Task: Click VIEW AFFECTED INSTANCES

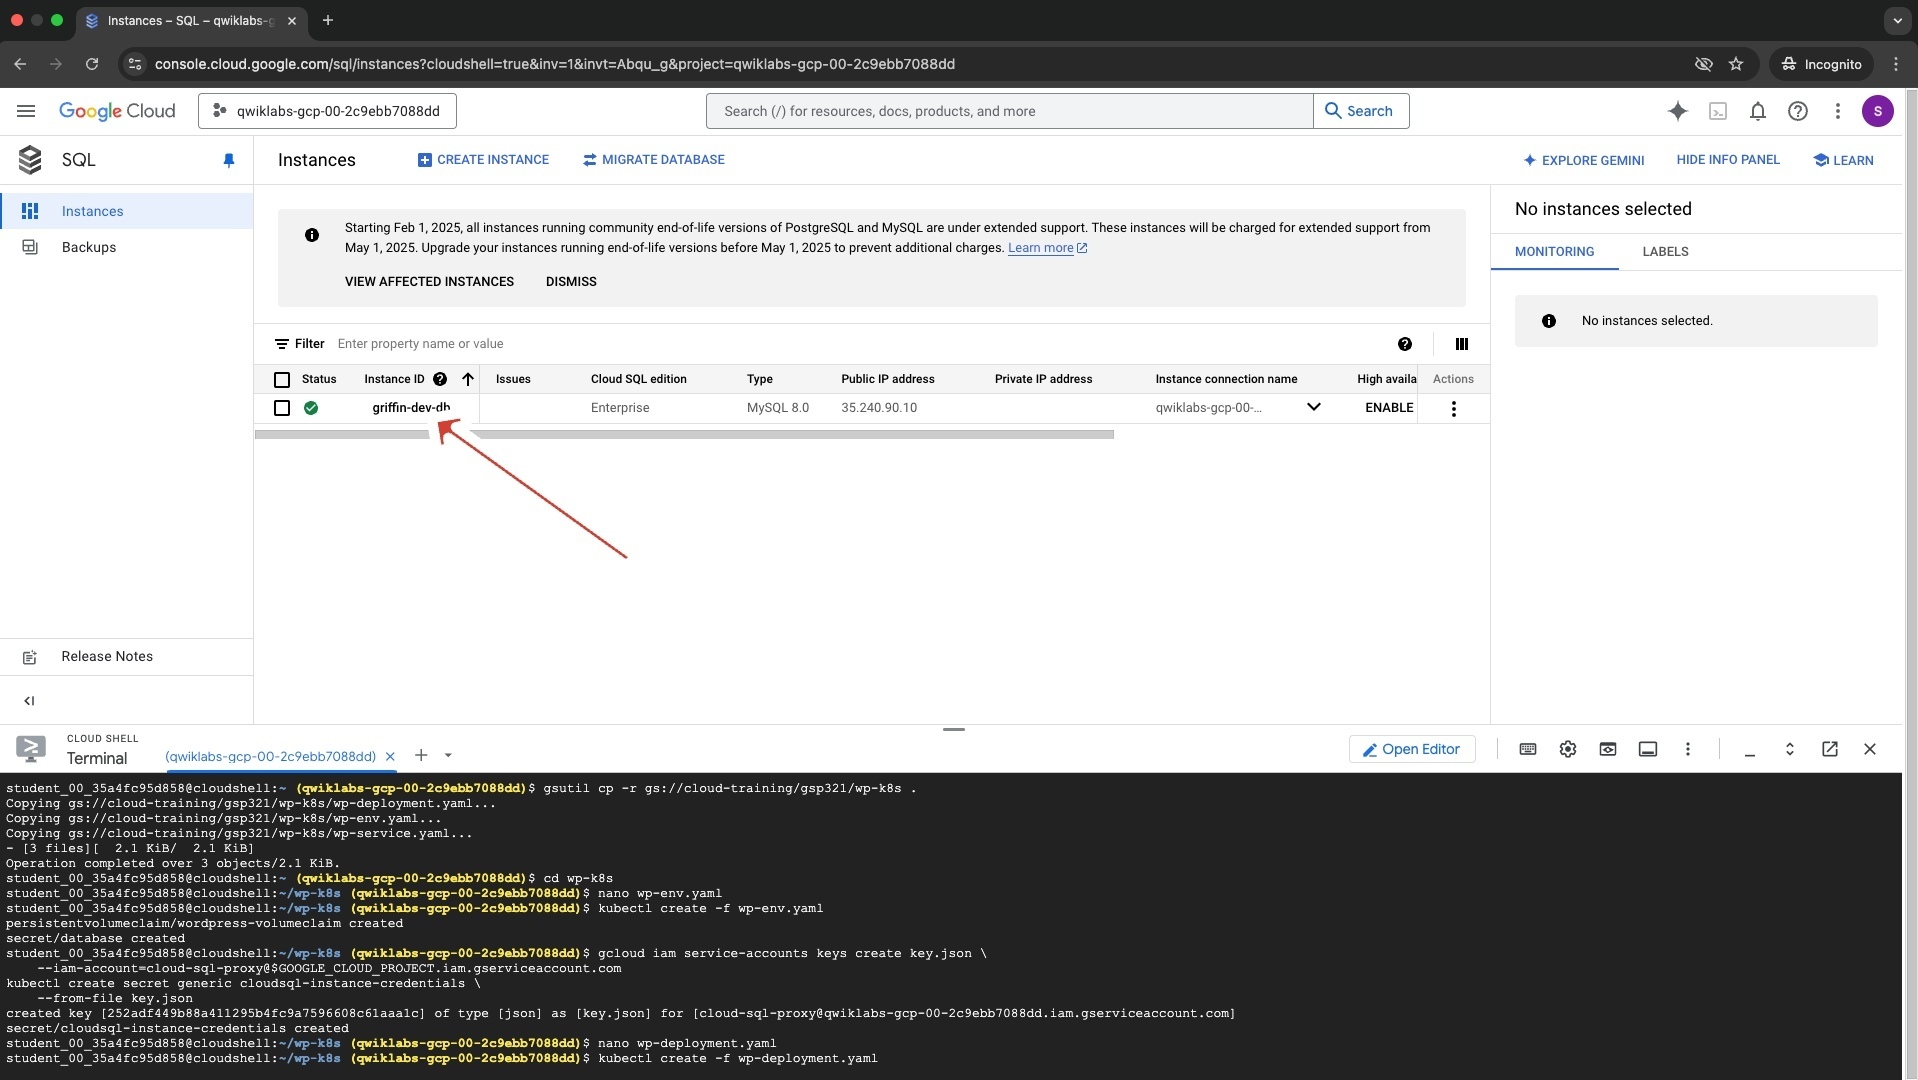Action: [x=429, y=282]
